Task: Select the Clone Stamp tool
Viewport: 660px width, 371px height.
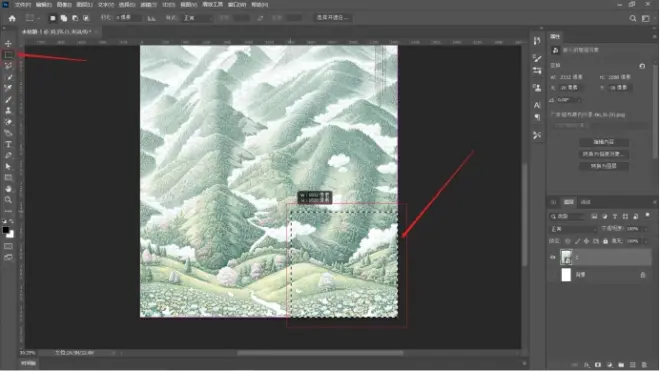Action: (8, 110)
